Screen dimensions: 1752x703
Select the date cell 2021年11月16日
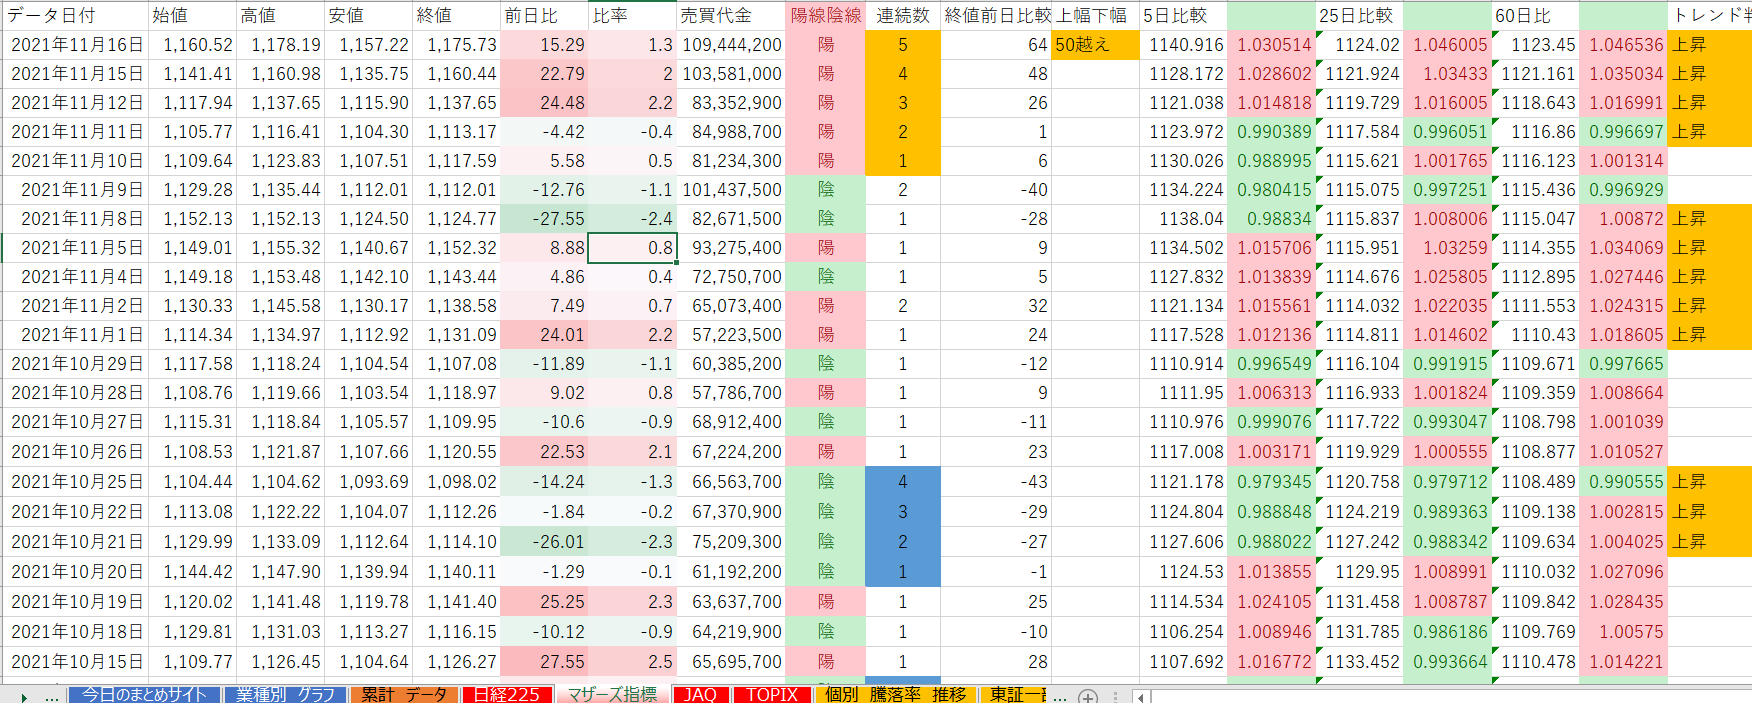76,45
